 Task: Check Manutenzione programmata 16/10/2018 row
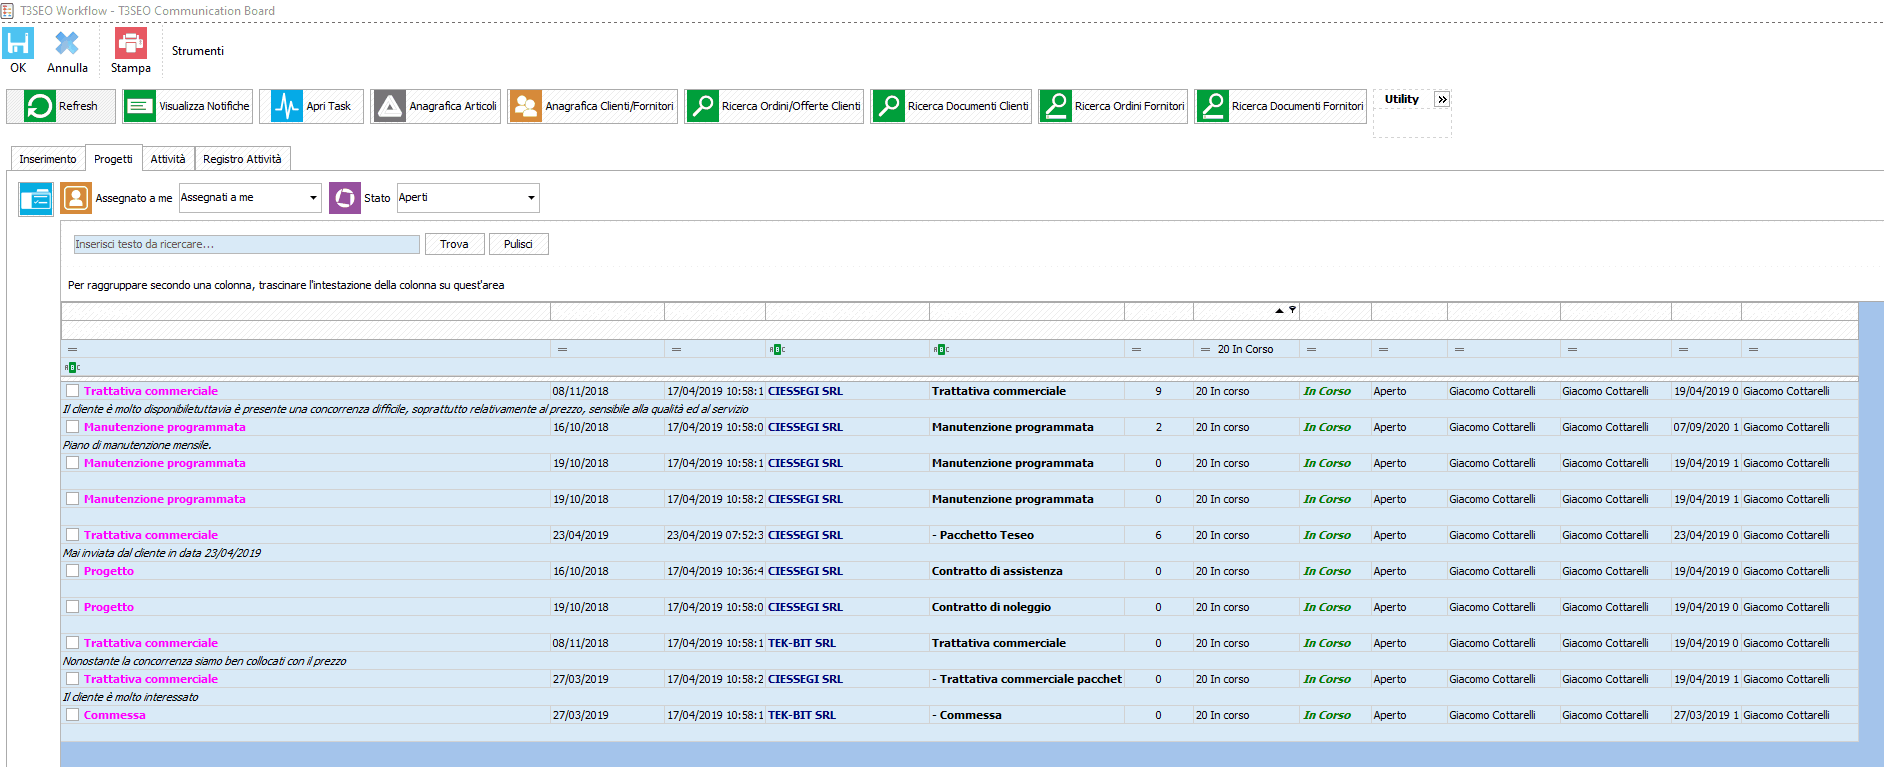pyautogui.click(x=72, y=427)
